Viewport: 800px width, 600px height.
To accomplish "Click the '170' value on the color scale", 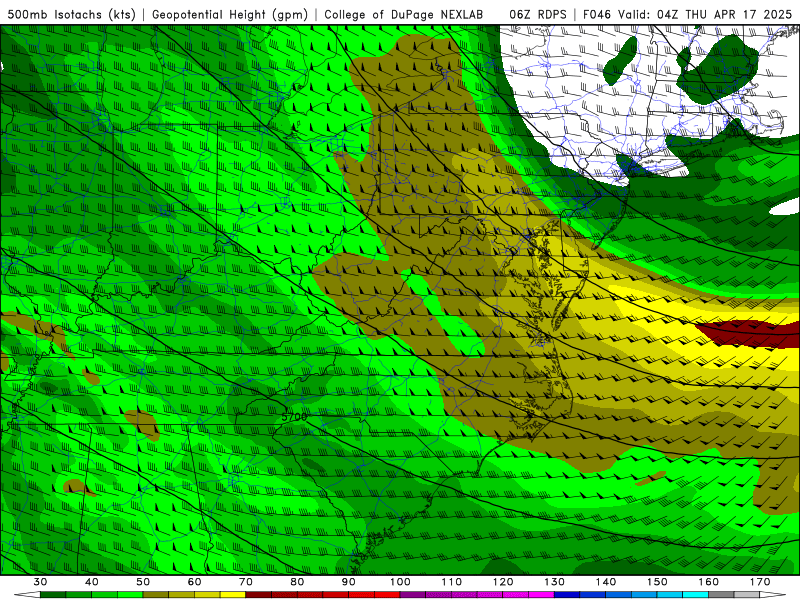I will 760,582.
